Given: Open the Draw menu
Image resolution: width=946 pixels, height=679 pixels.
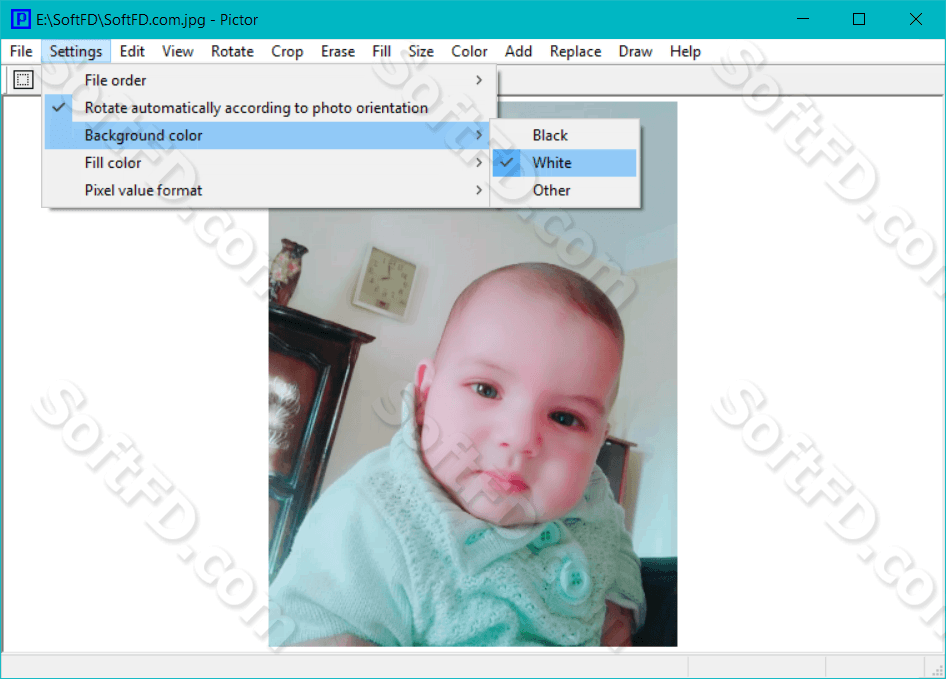Looking at the screenshot, I should 635,51.
